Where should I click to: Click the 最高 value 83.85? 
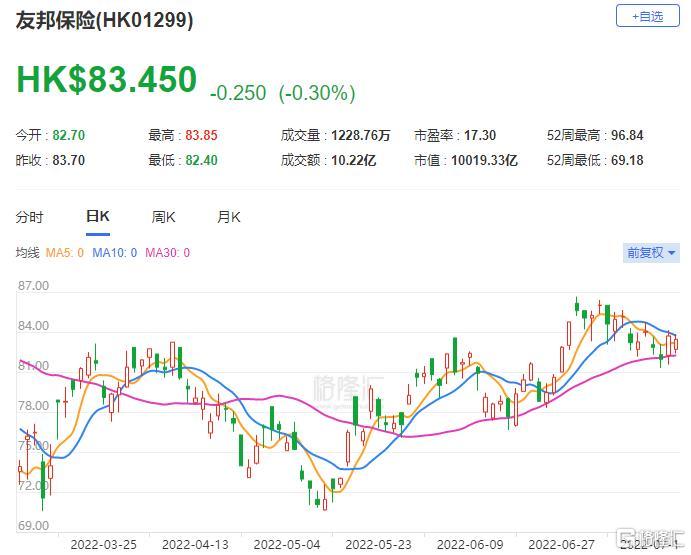201,135
